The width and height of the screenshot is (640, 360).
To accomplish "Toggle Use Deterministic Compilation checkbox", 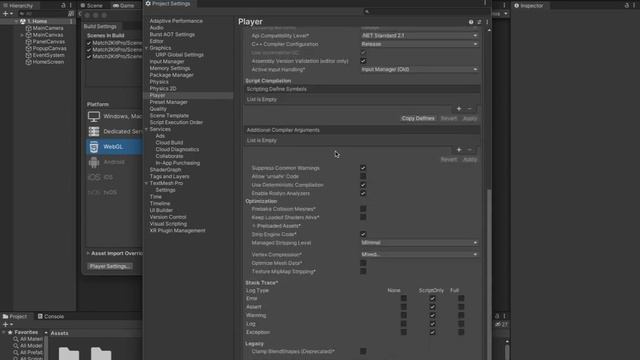I will click(x=363, y=185).
